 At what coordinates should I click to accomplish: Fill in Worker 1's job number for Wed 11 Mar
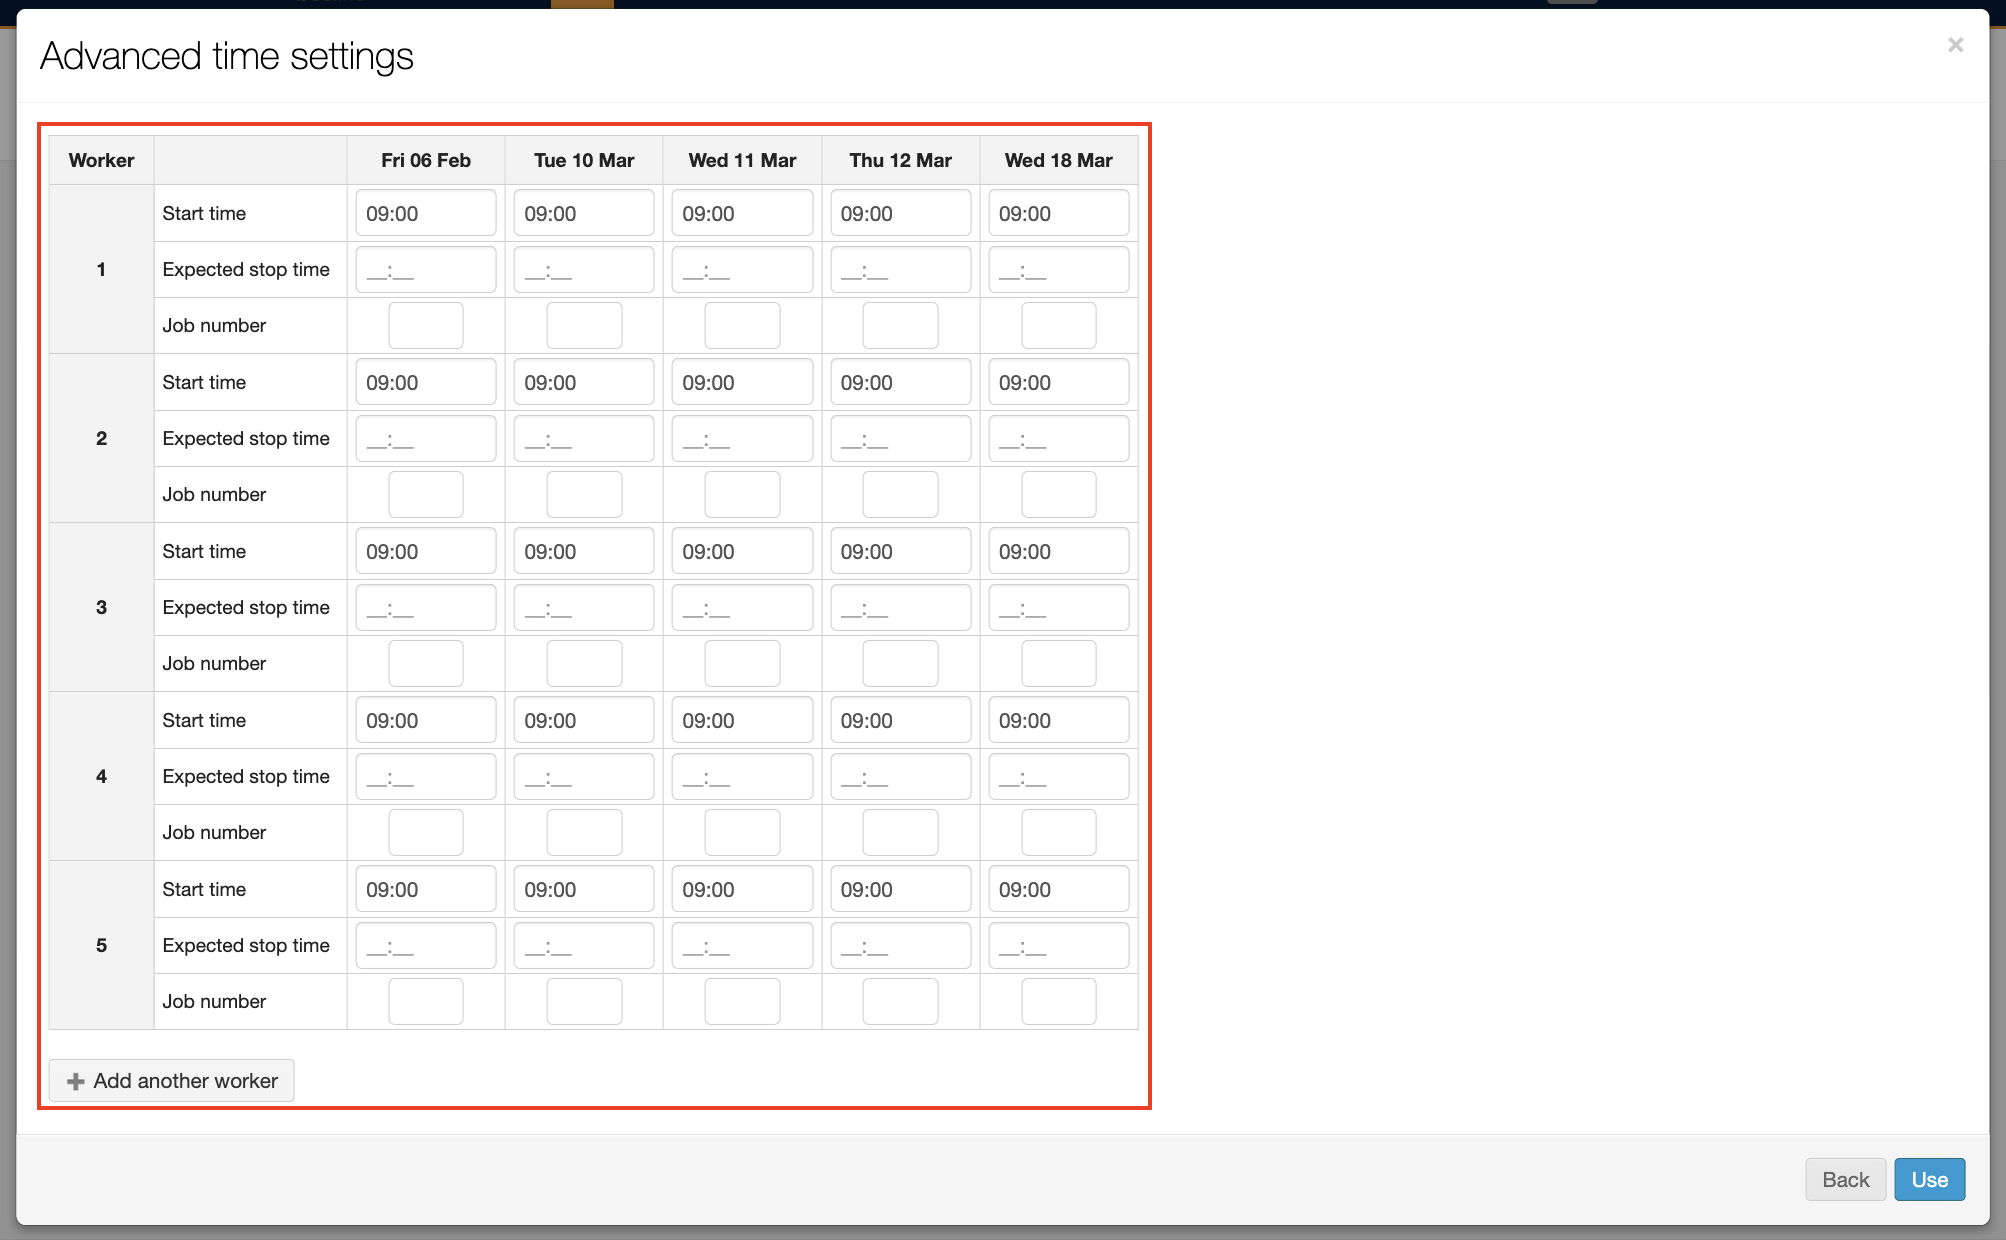pyautogui.click(x=742, y=325)
